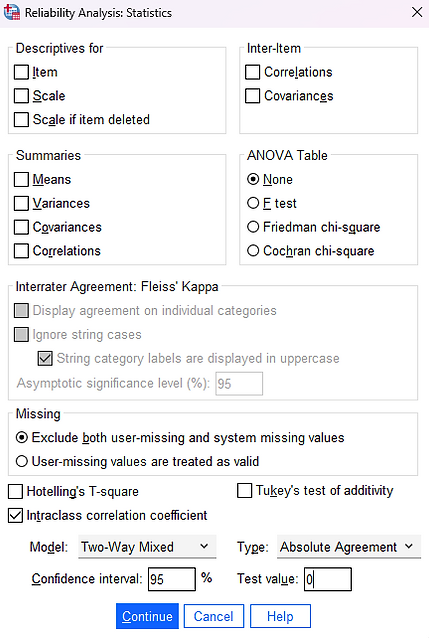Image resolution: width=429 pixels, height=638 pixels.
Task: Select F test ANOVA radio button
Action: coord(253,203)
